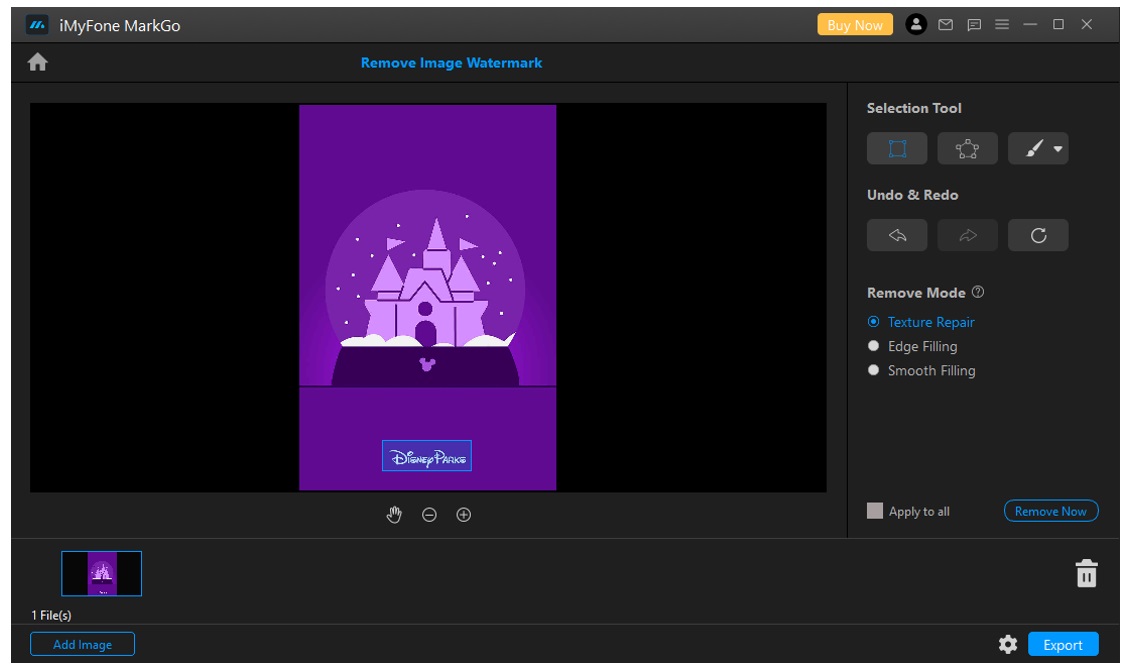Select the Disney Parks watermark selection box
This screenshot has width=1130, height=670.
coord(427,456)
